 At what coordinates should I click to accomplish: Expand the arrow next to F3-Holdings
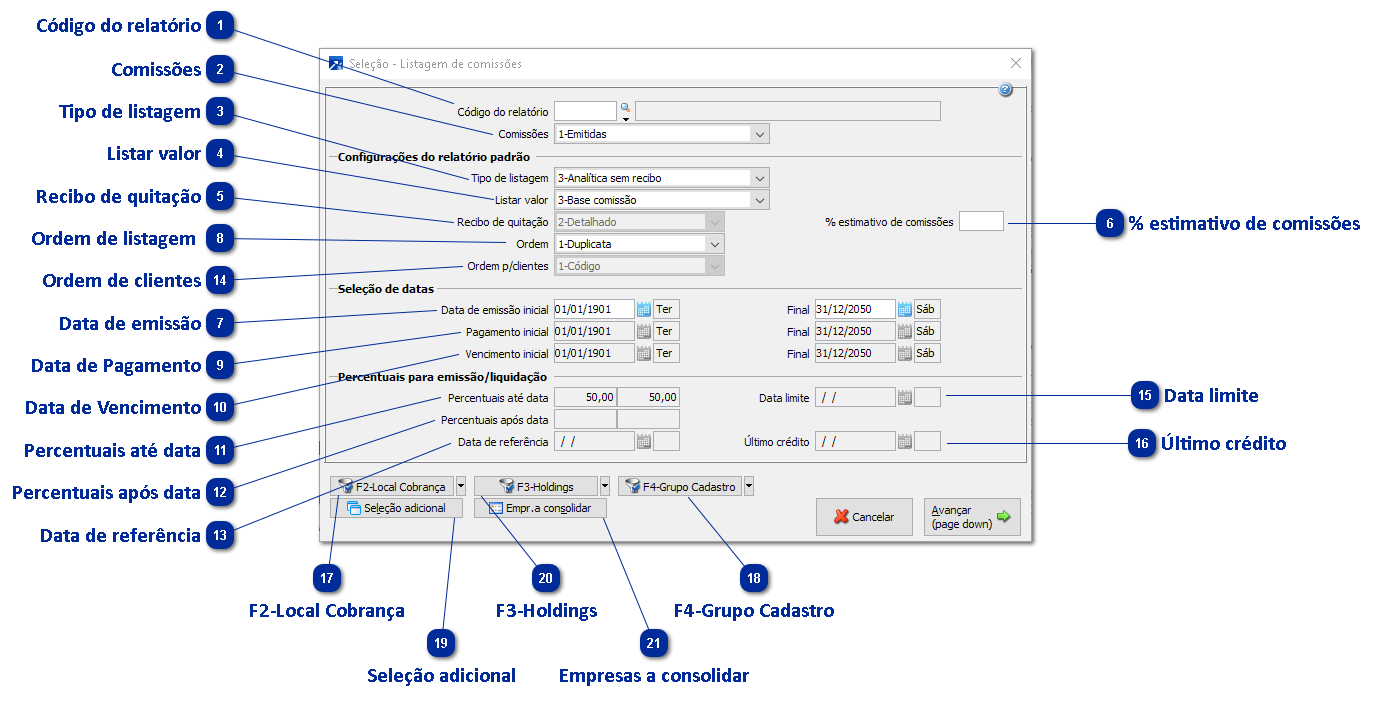(x=605, y=486)
